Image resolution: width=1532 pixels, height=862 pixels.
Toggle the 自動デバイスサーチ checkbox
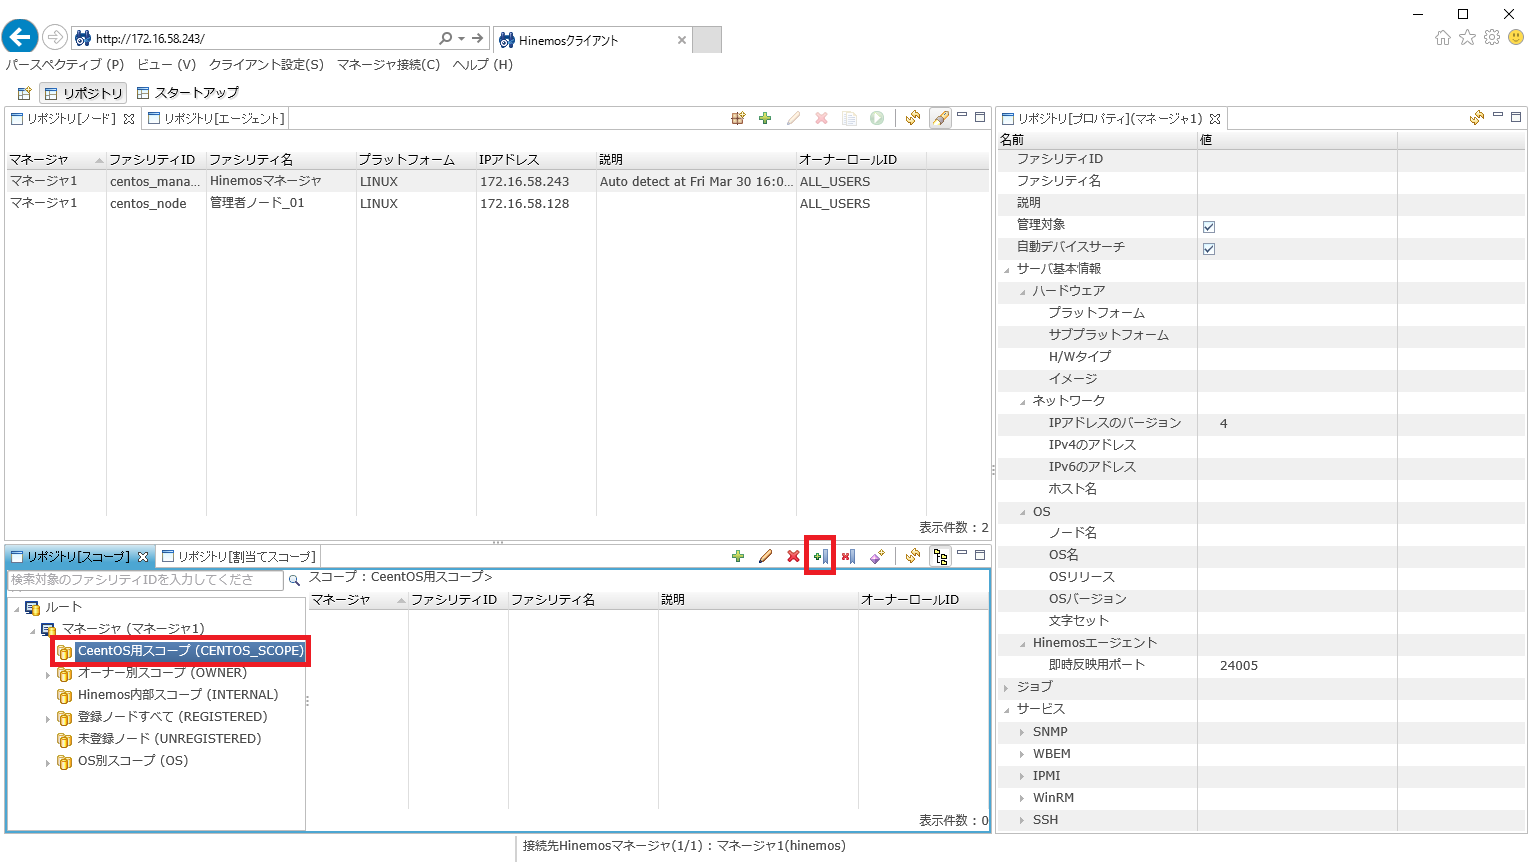point(1209,249)
